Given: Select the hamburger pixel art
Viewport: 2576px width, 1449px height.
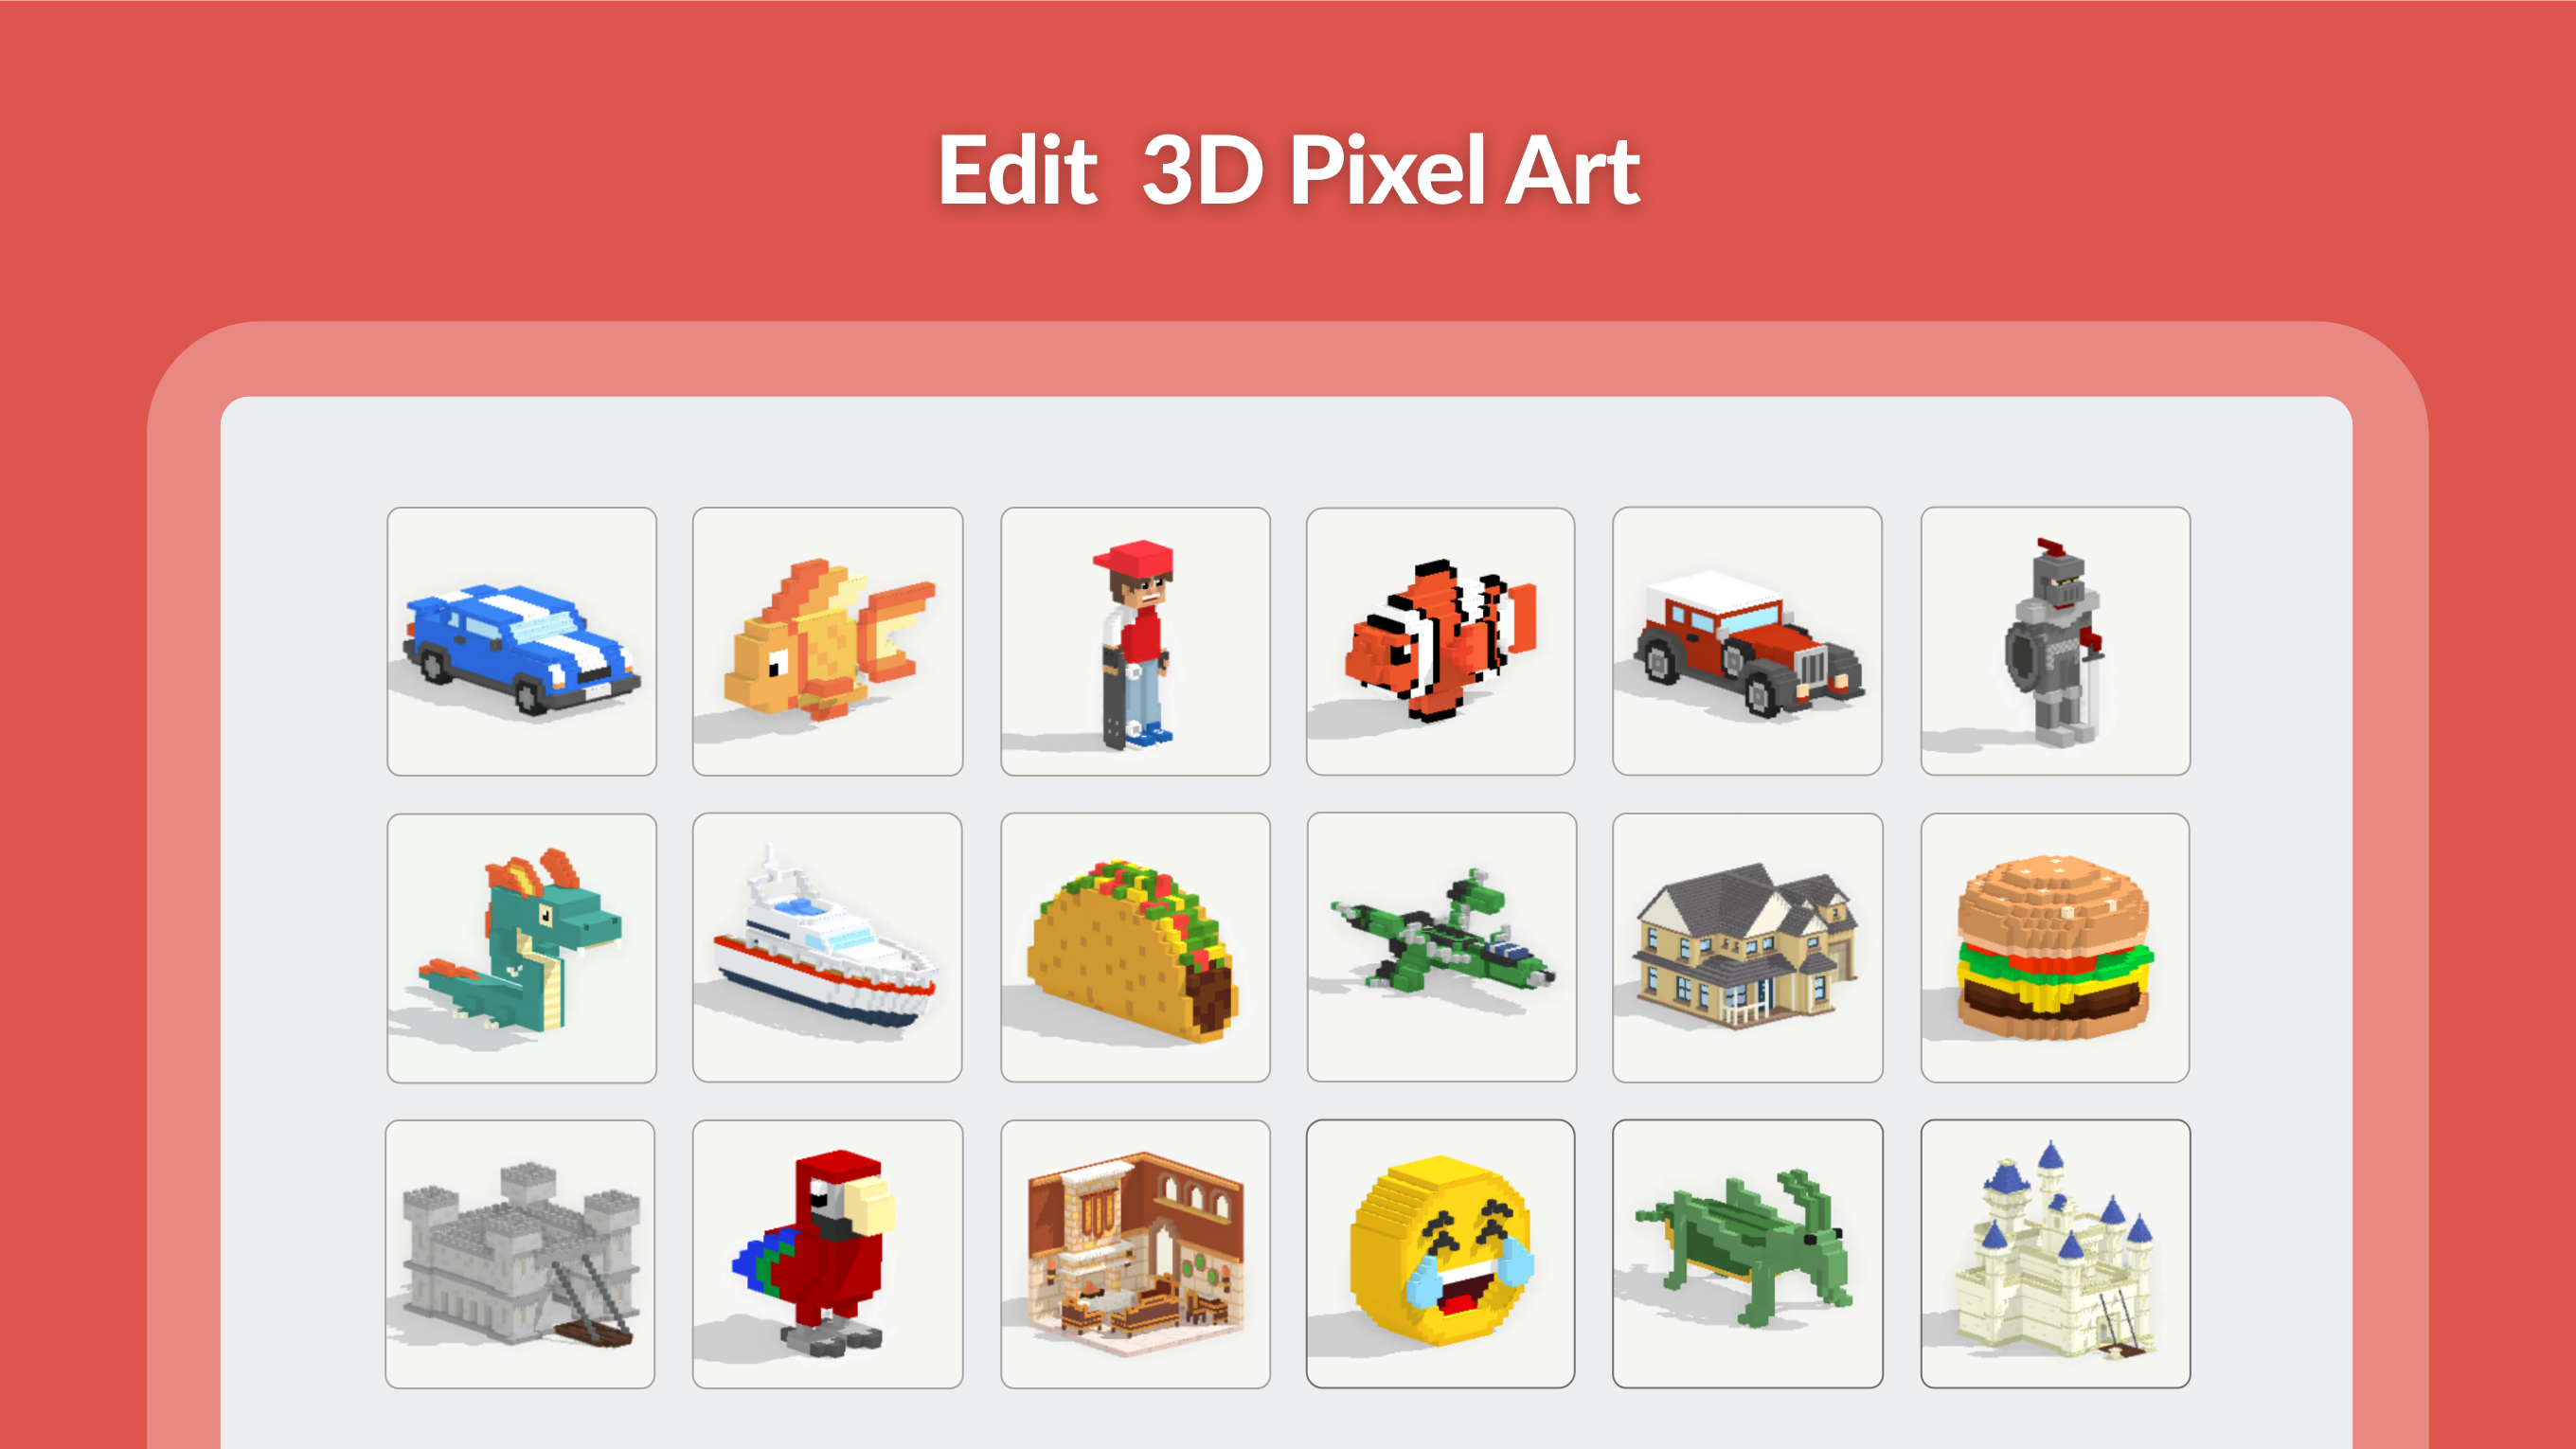Looking at the screenshot, I should click(2055, 948).
